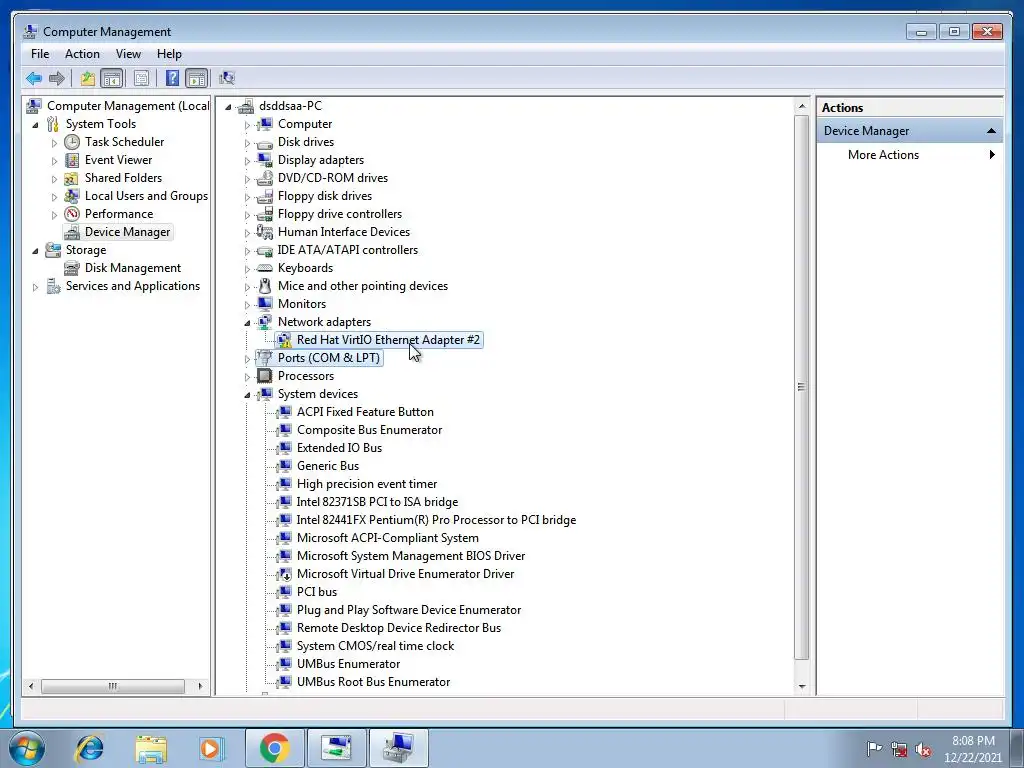This screenshot has height=768, width=1024.
Task: Click the Mice and other pointing devices icon
Action: (264, 286)
